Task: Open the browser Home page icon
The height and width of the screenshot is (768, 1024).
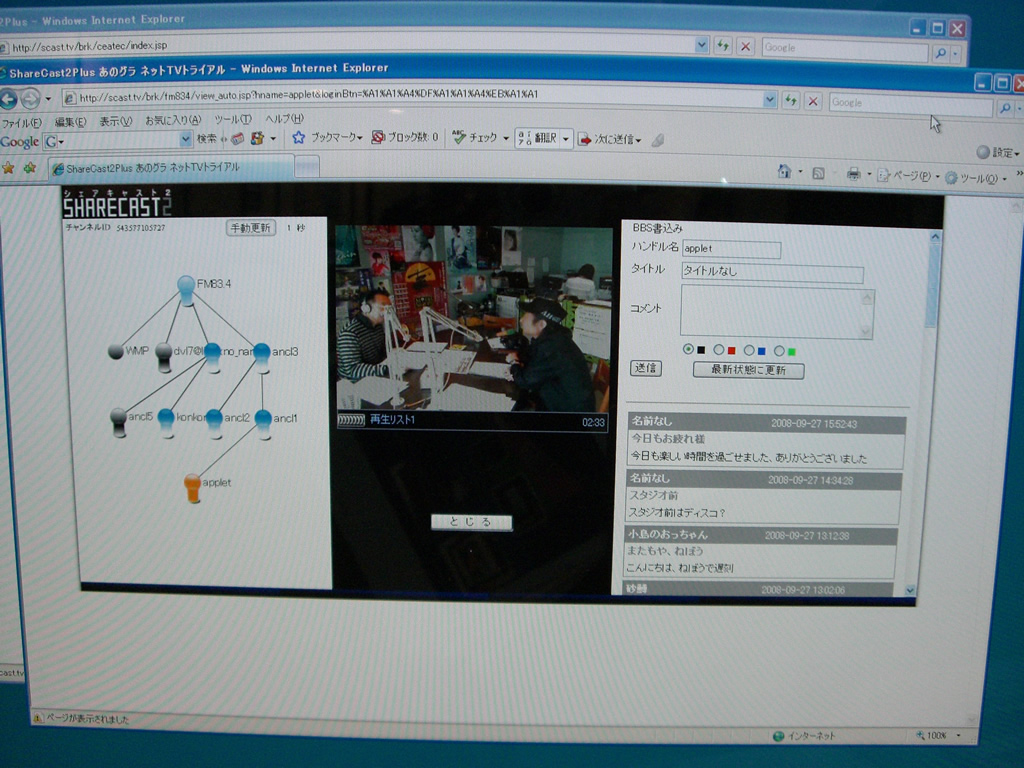Action: (784, 172)
